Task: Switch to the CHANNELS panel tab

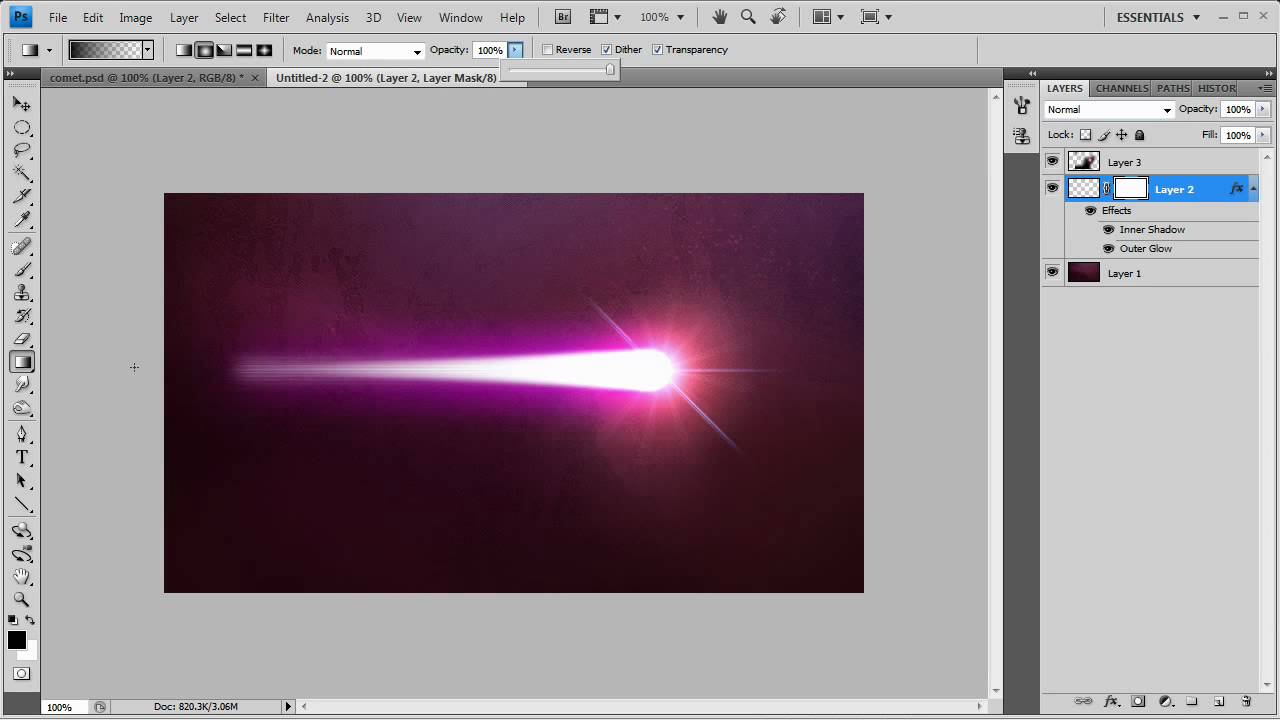Action: [1121, 88]
